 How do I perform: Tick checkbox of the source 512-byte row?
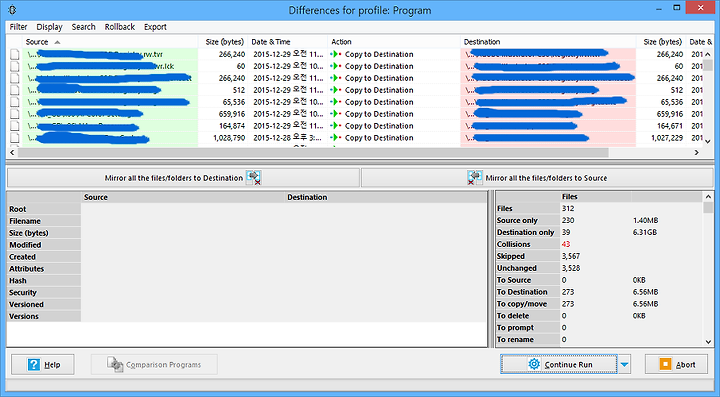15,90
